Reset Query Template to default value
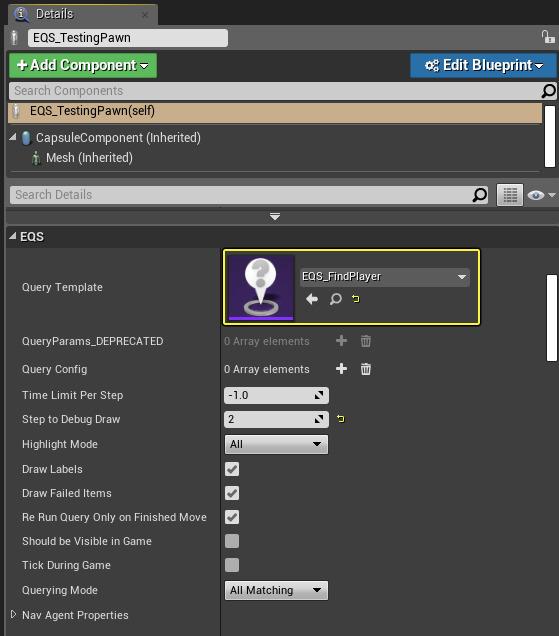The height and width of the screenshot is (636, 559). pyautogui.click(x=356, y=299)
